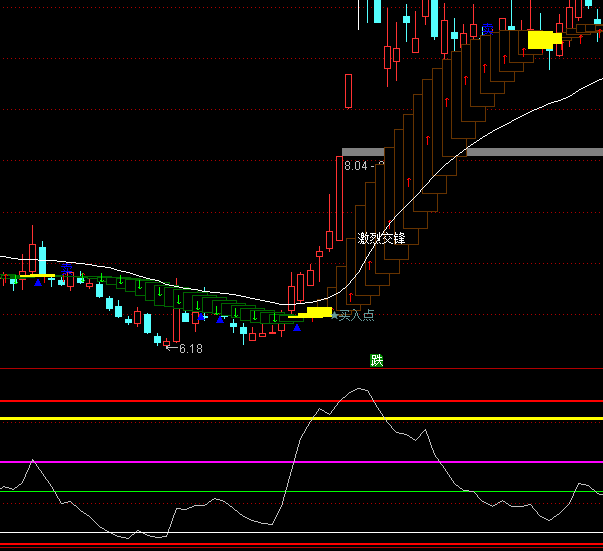The image size is (603, 551).
Task: Click the 激烈交锋 annotation text
Action: 382,238
